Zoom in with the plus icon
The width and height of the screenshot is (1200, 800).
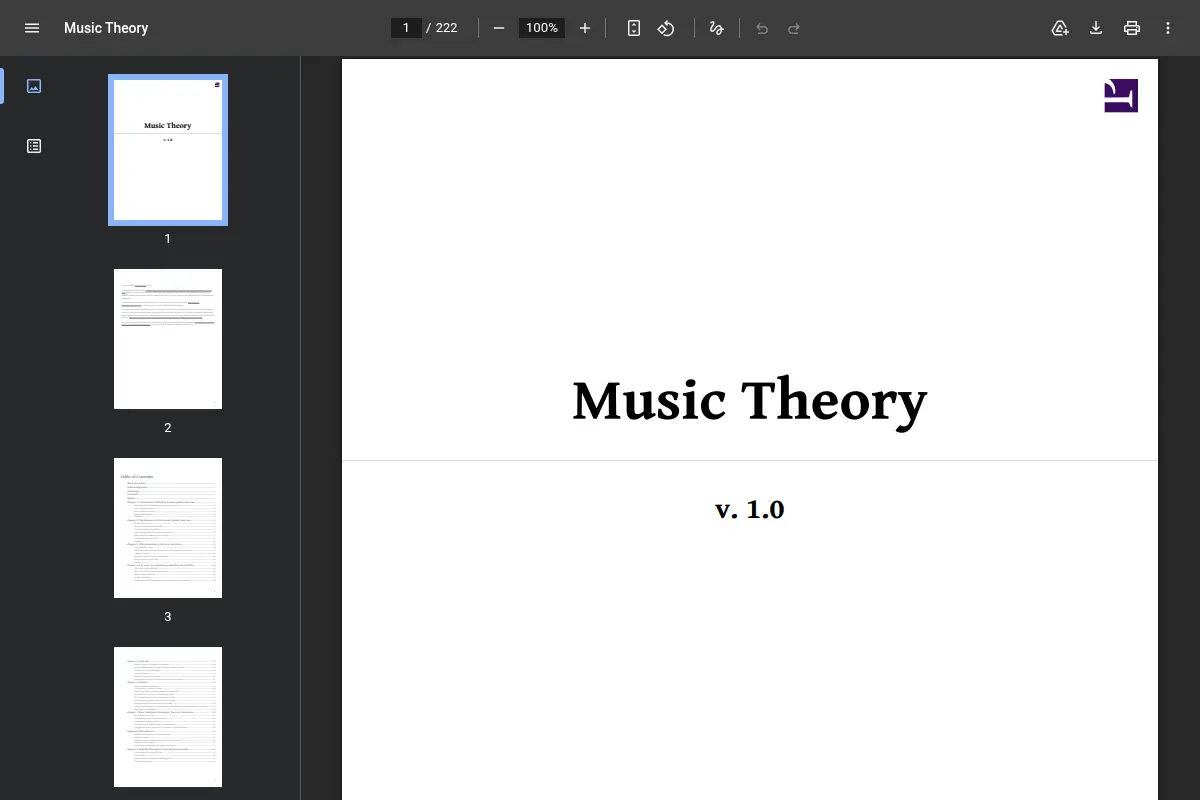(585, 28)
